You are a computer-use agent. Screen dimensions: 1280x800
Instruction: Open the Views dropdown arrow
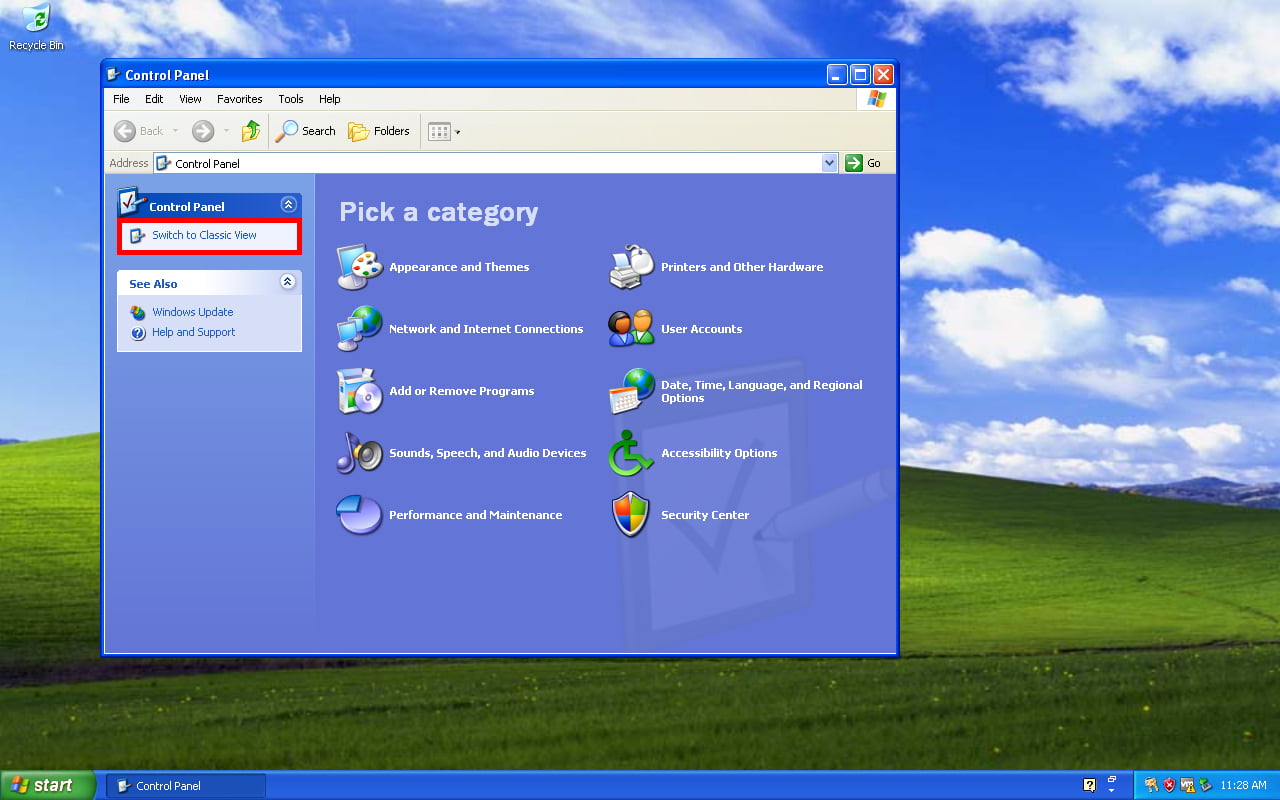pyautogui.click(x=458, y=132)
